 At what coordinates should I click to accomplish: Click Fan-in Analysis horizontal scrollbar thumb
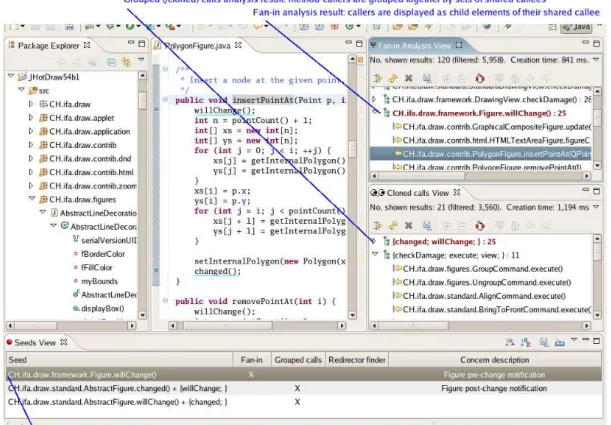[422, 176]
